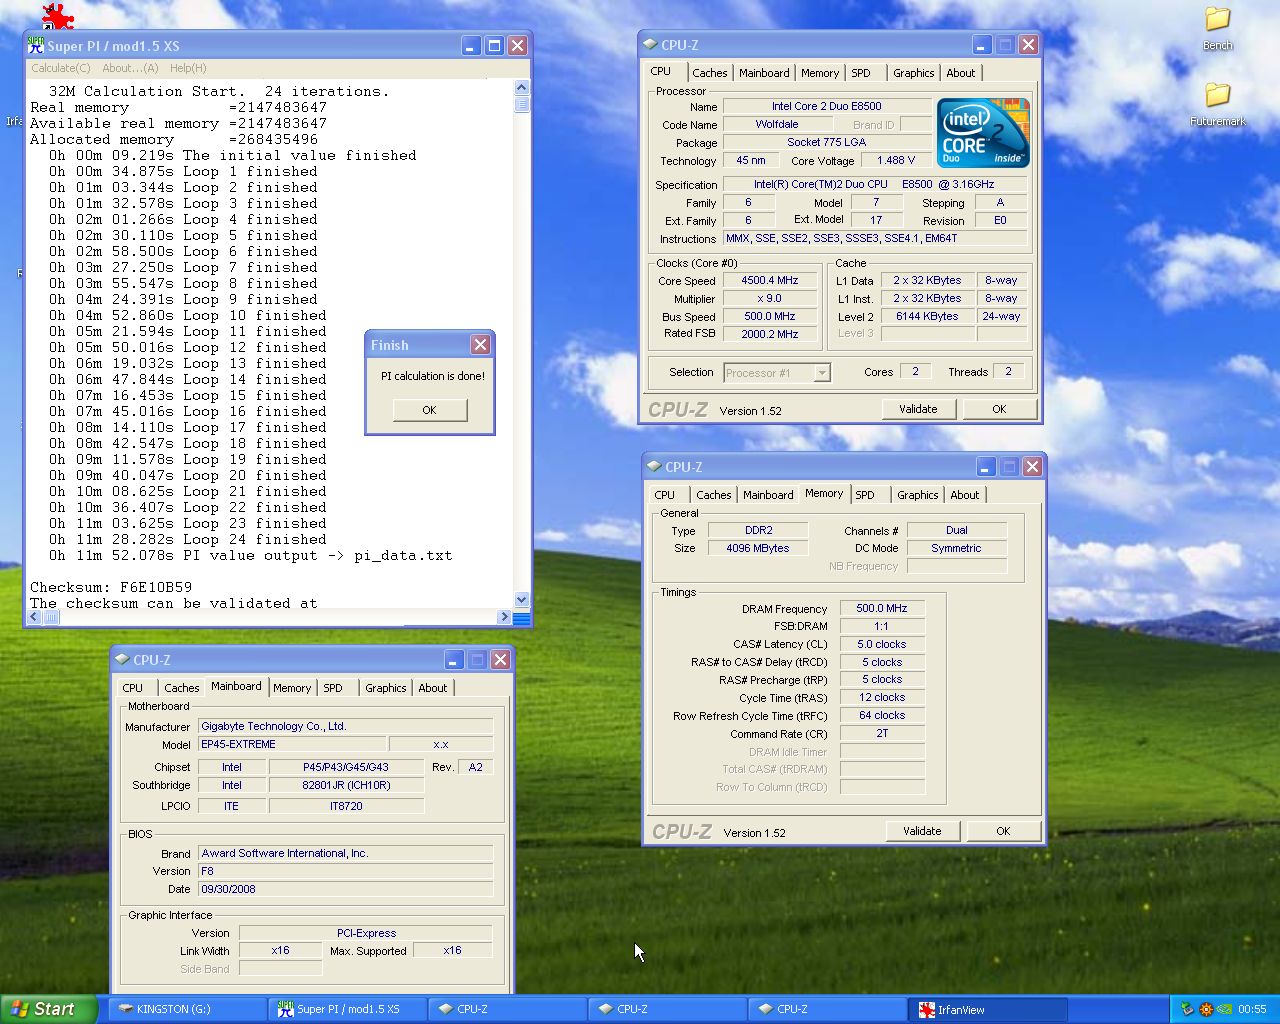
Task: Click the red splat desktop icon
Action: pos(57,16)
